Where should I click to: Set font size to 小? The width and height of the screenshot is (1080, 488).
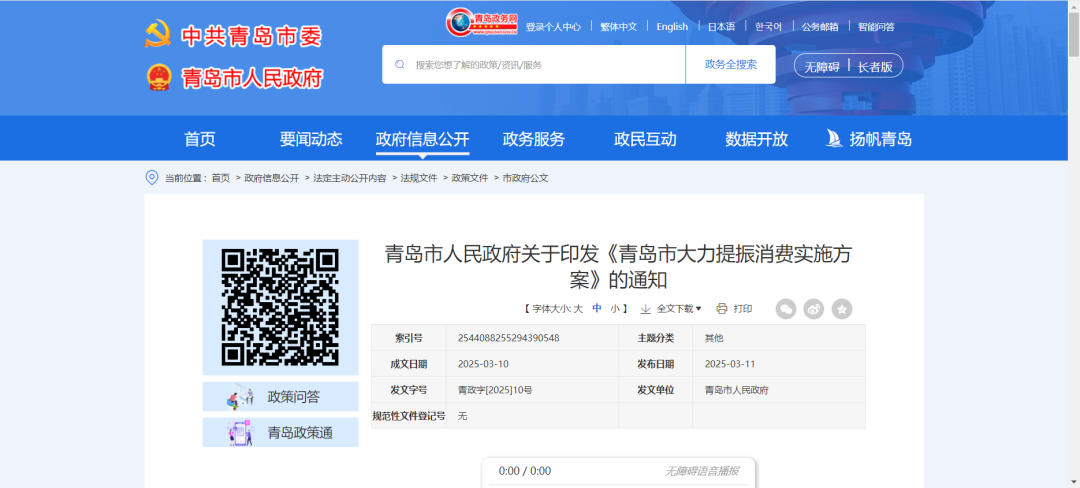pyautogui.click(x=615, y=309)
